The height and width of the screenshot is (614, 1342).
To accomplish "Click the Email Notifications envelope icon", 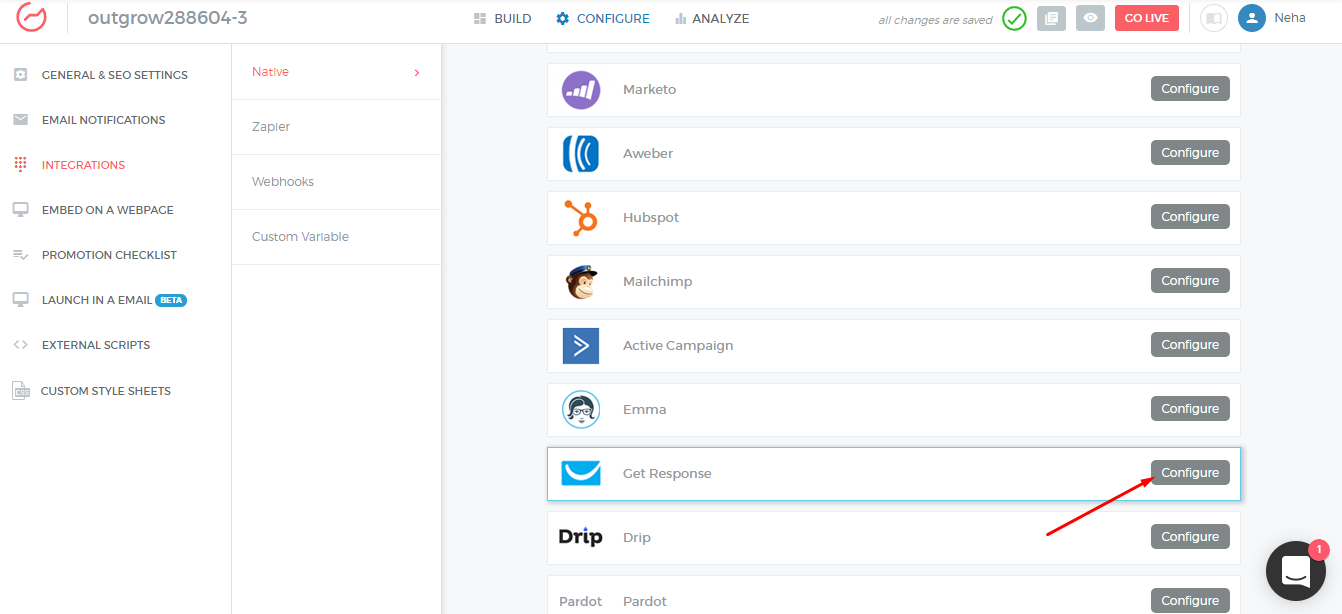I will pyautogui.click(x=20, y=119).
